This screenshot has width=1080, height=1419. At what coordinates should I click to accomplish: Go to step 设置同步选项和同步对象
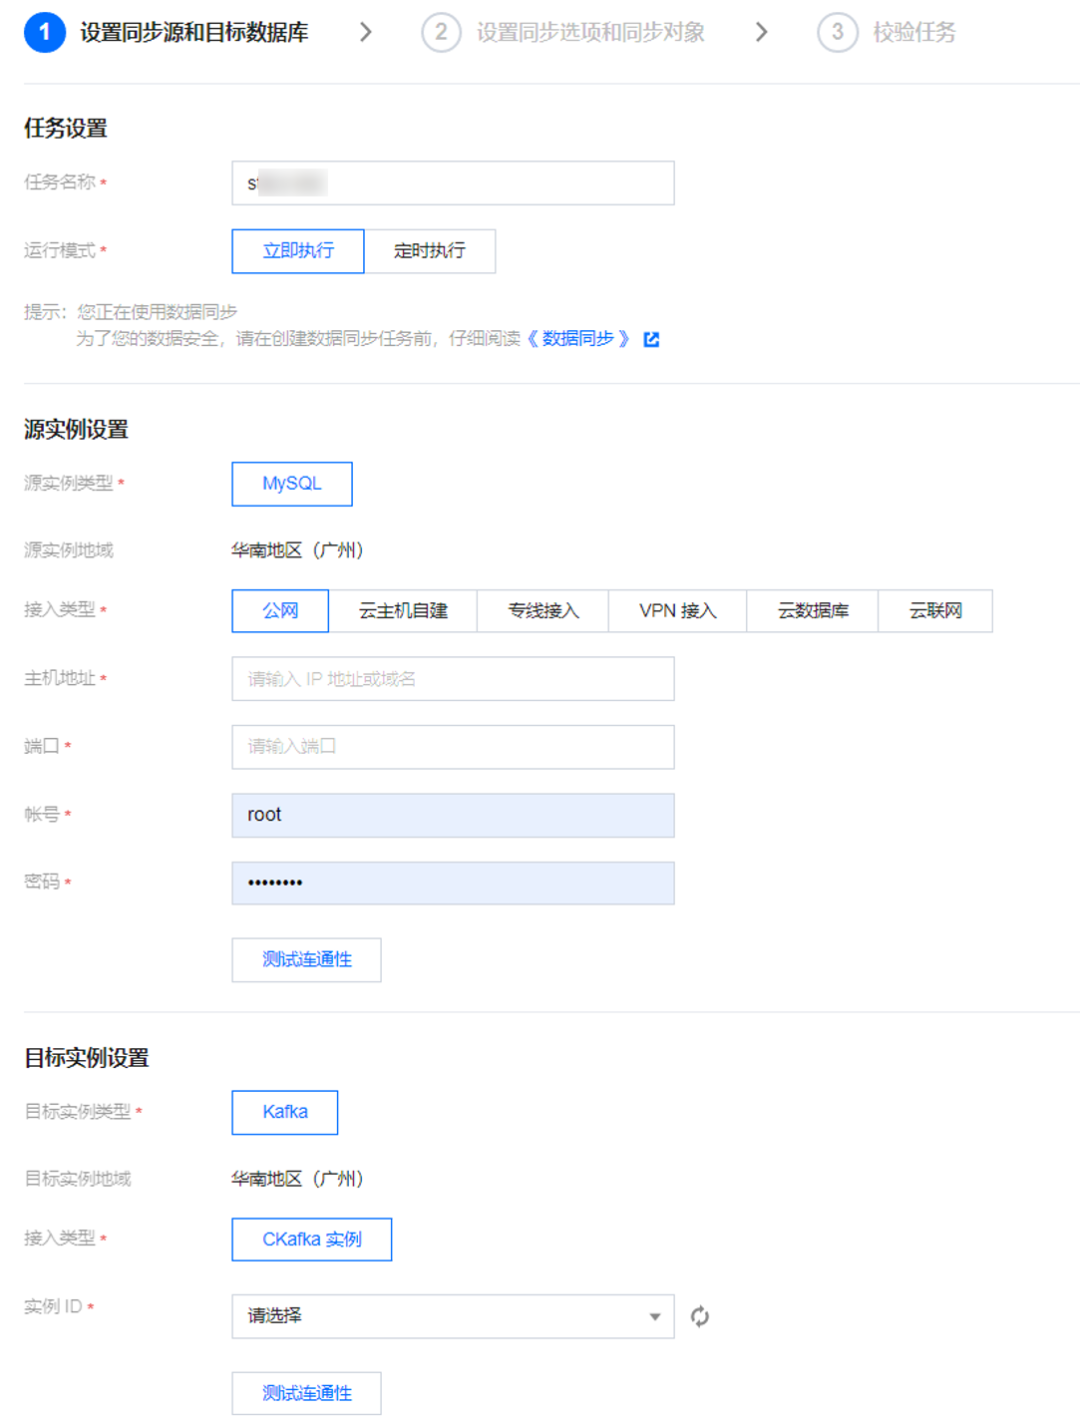pos(590,32)
